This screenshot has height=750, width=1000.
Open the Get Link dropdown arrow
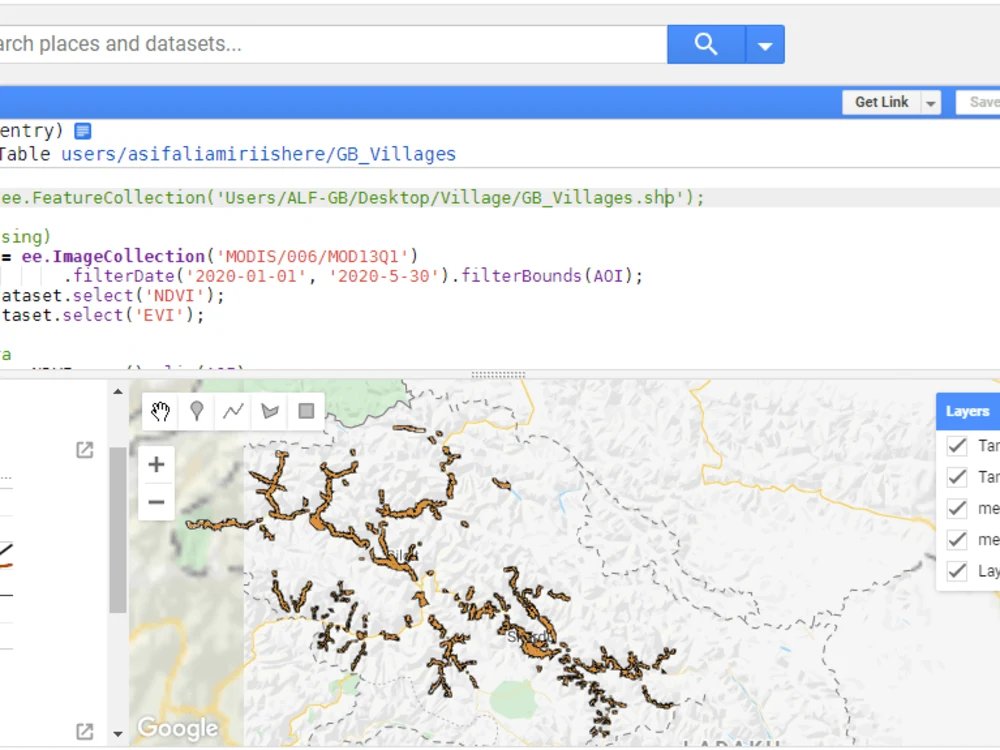click(x=930, y=102)
